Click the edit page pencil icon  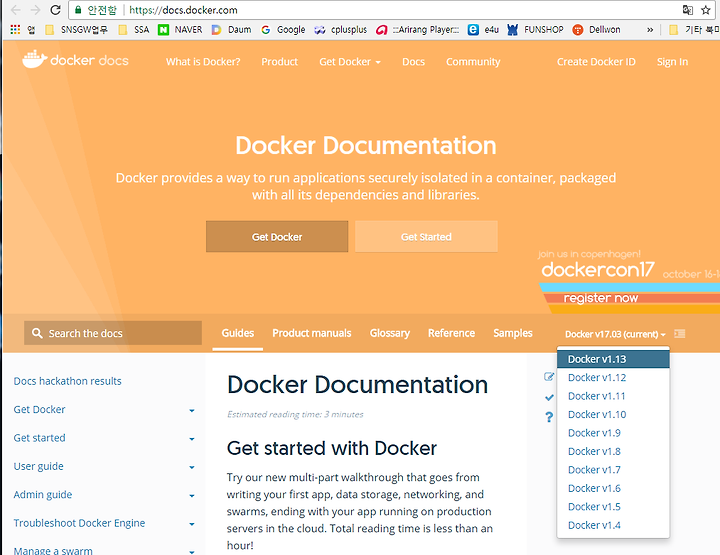click(549, 377)
